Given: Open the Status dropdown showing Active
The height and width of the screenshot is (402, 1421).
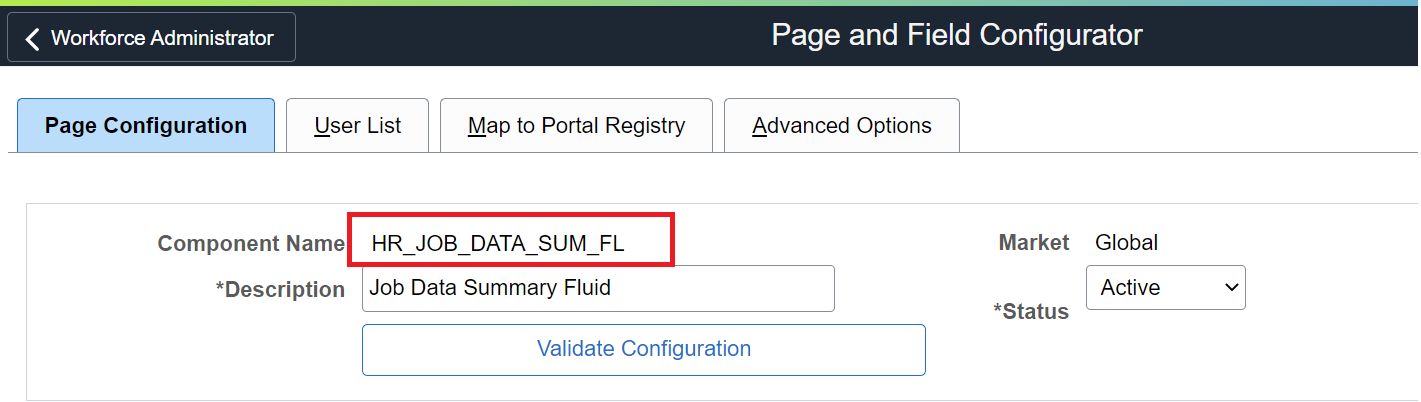Looking at the screenshot, I should tap(1164, 288).
